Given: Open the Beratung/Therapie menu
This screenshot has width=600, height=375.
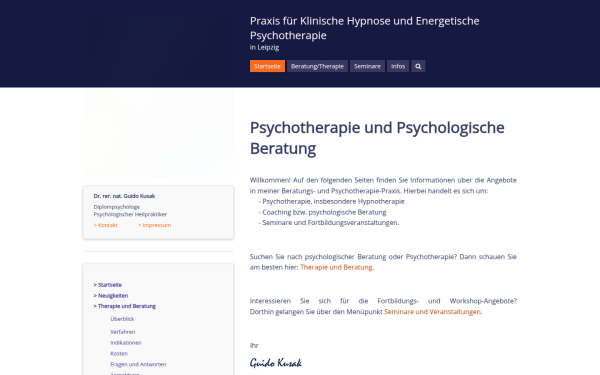Looking at the screenshot, I should [x=317, y=66].
